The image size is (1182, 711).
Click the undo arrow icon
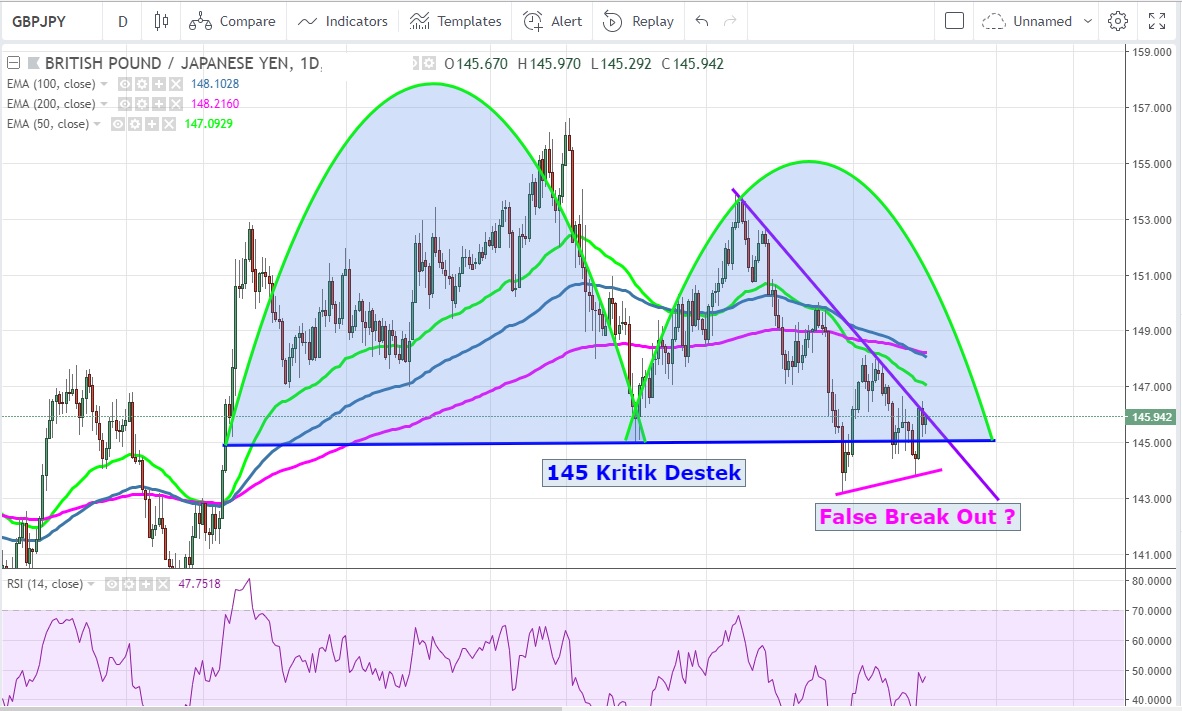click(x=701, y=21)
